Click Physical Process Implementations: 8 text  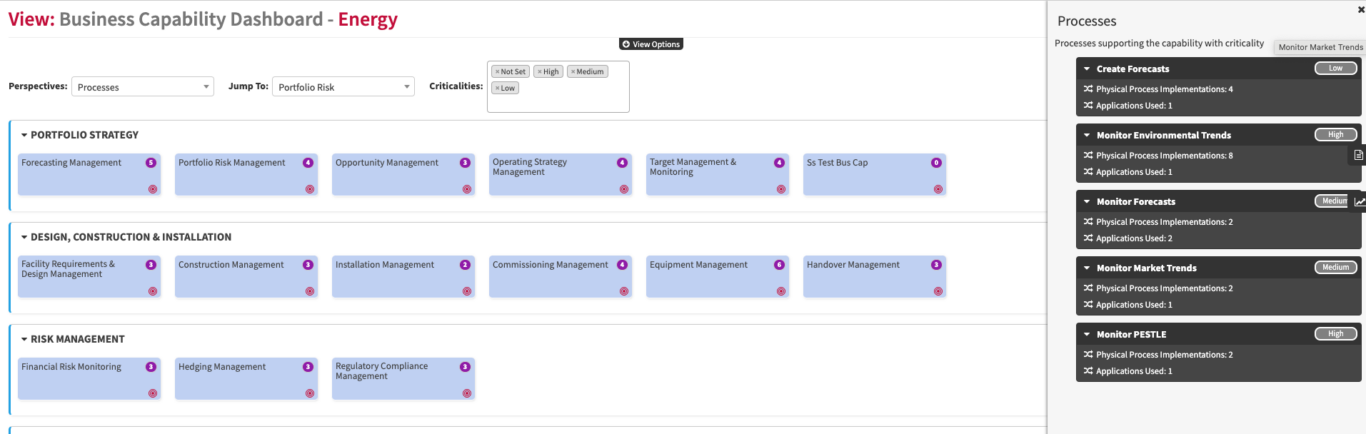1164,156
